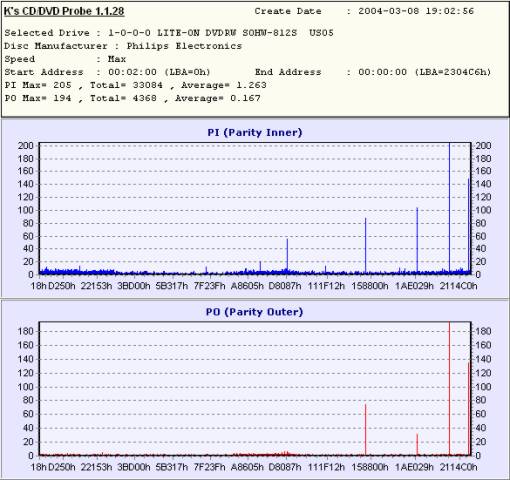
Task: Click the 7F23Fh label under the PI chart
Action: point(210,286)
